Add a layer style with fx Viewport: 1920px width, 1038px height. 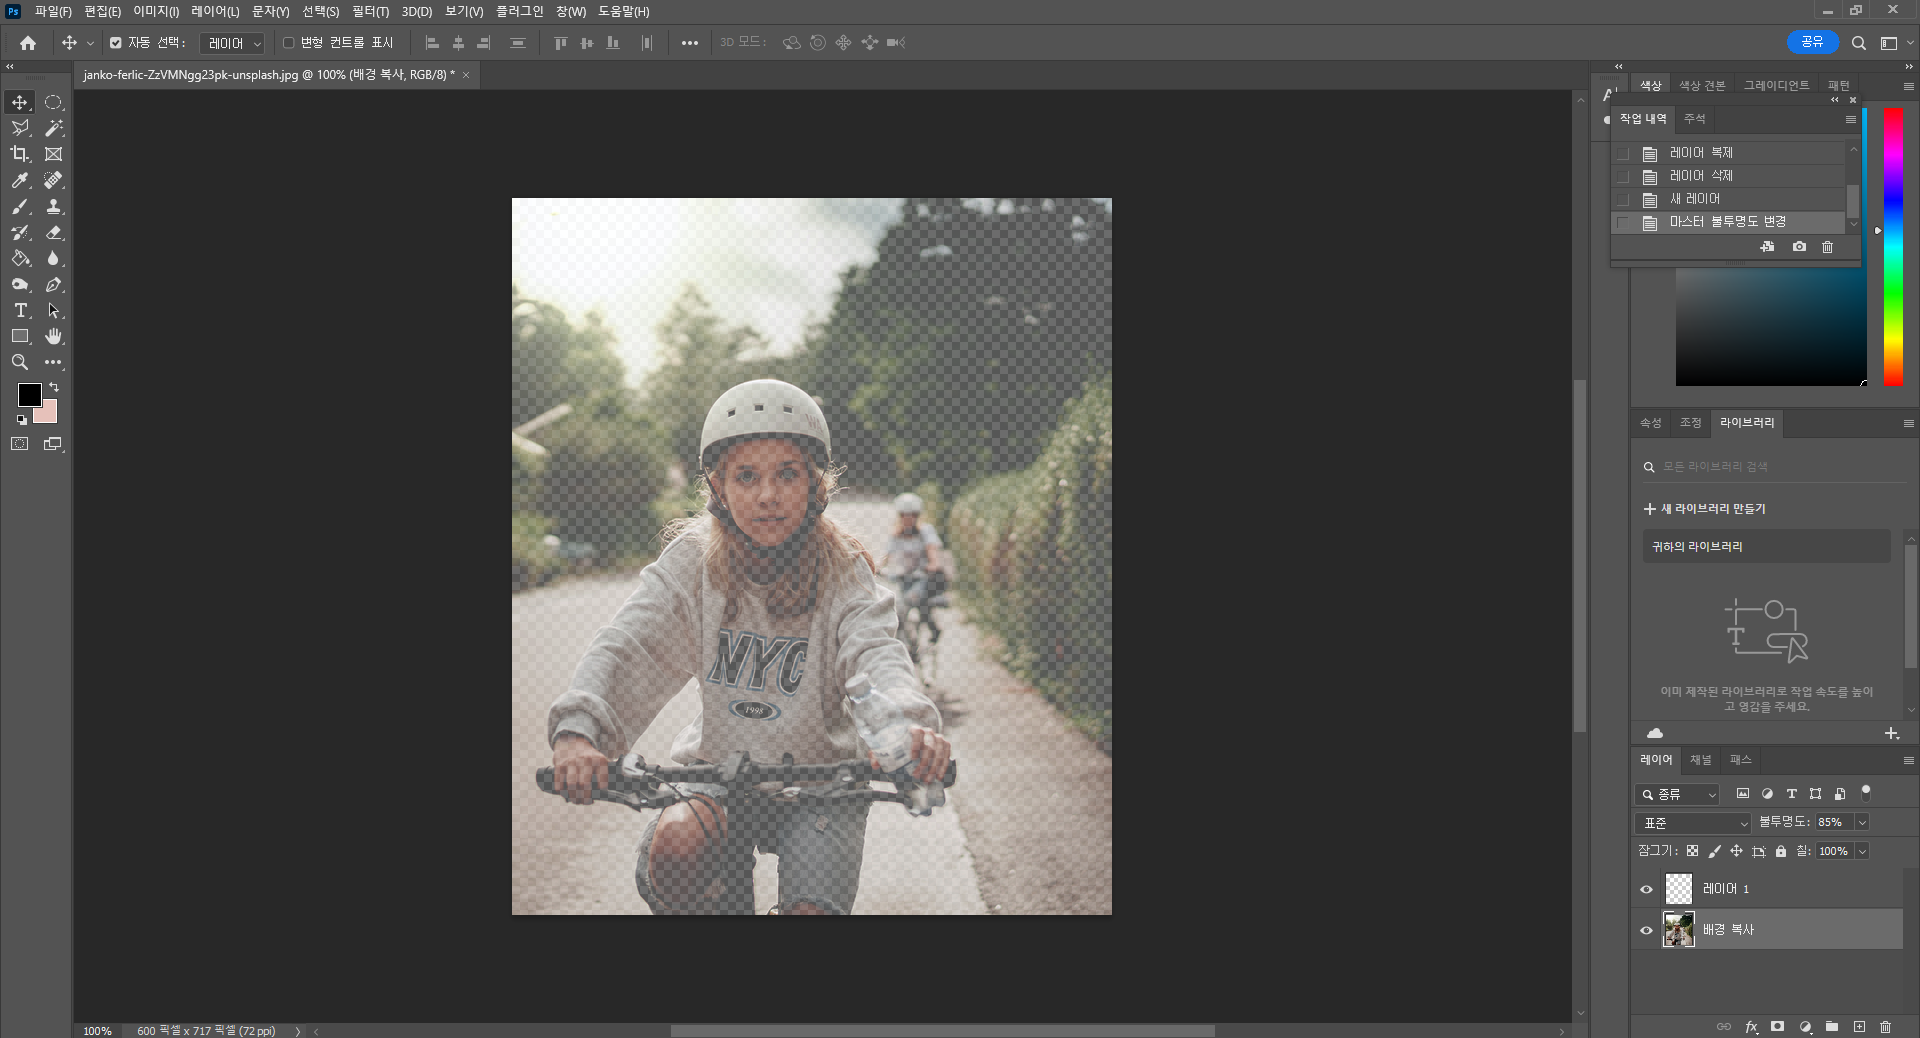(x=1751, y=1027)
